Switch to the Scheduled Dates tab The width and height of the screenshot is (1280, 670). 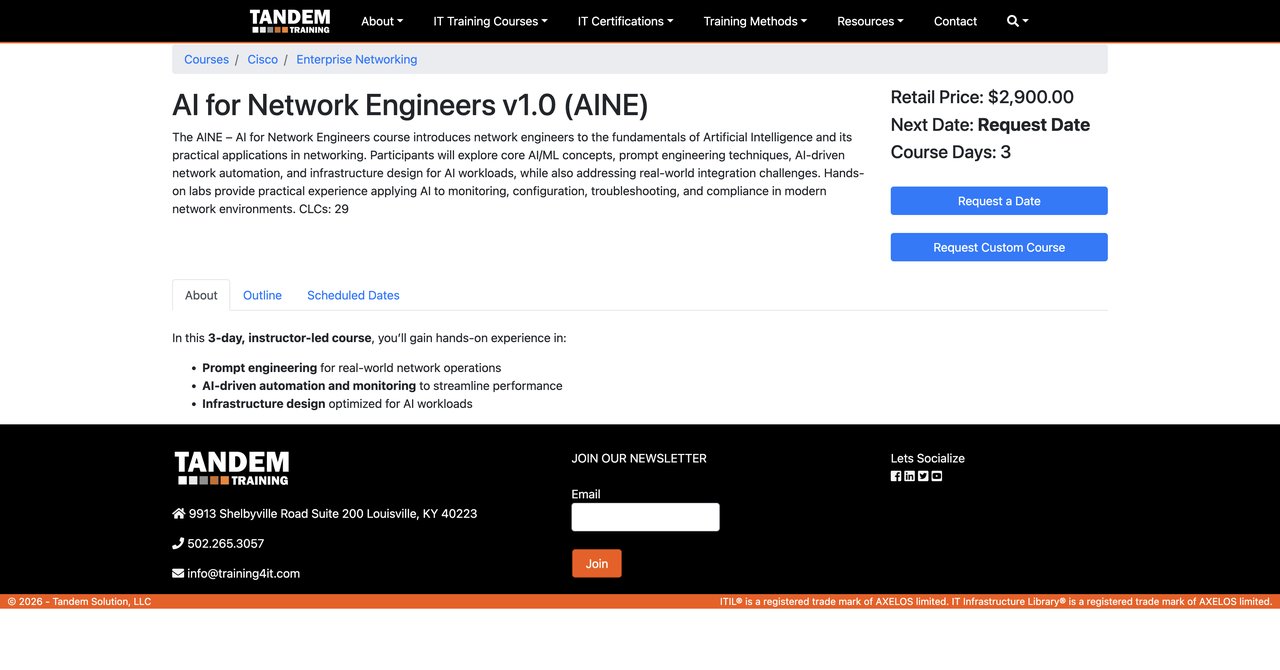[x=353, y=295]
